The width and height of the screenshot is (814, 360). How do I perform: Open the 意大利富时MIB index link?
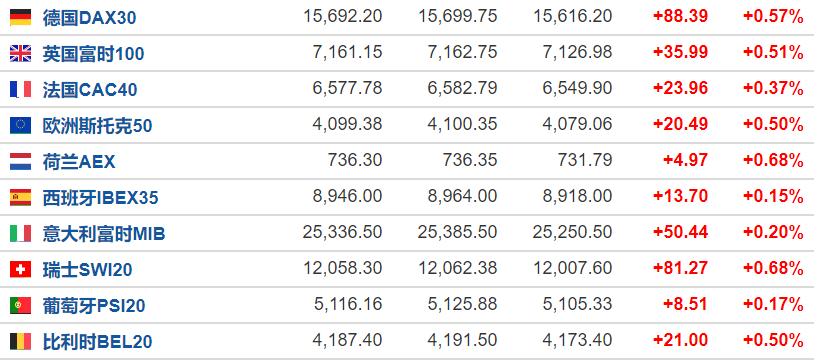(104, 234)
